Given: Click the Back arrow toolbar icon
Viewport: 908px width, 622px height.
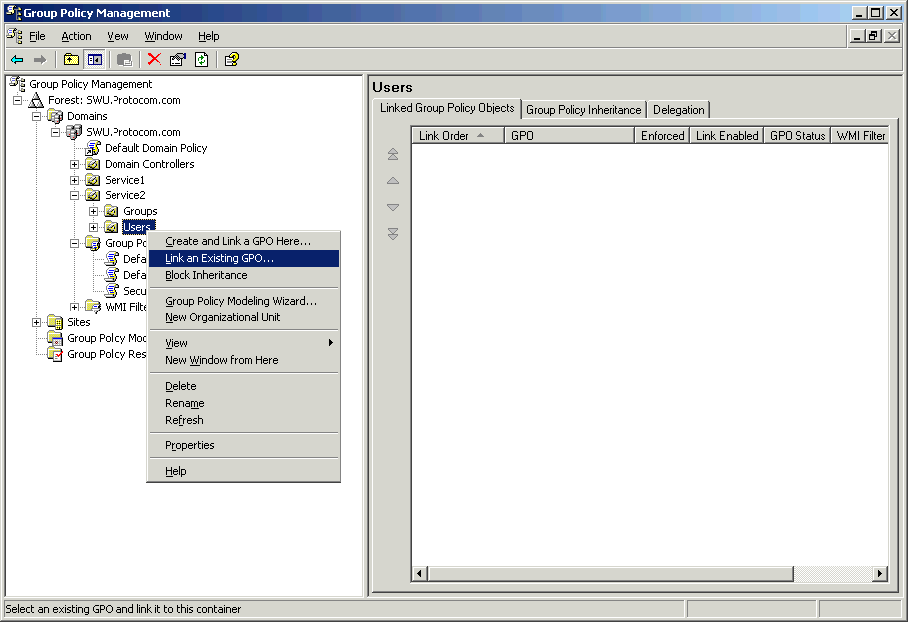Looking at the screenshot, I should coord(17,60).
